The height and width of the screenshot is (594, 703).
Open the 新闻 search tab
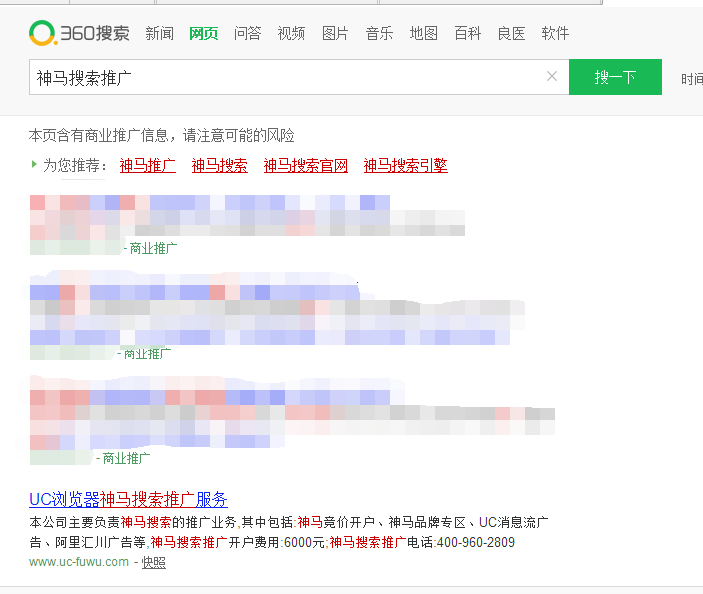point(159,34)
